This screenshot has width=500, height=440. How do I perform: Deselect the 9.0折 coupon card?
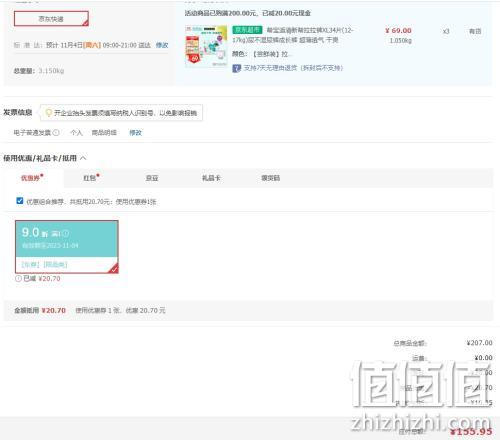coord(67,247)
